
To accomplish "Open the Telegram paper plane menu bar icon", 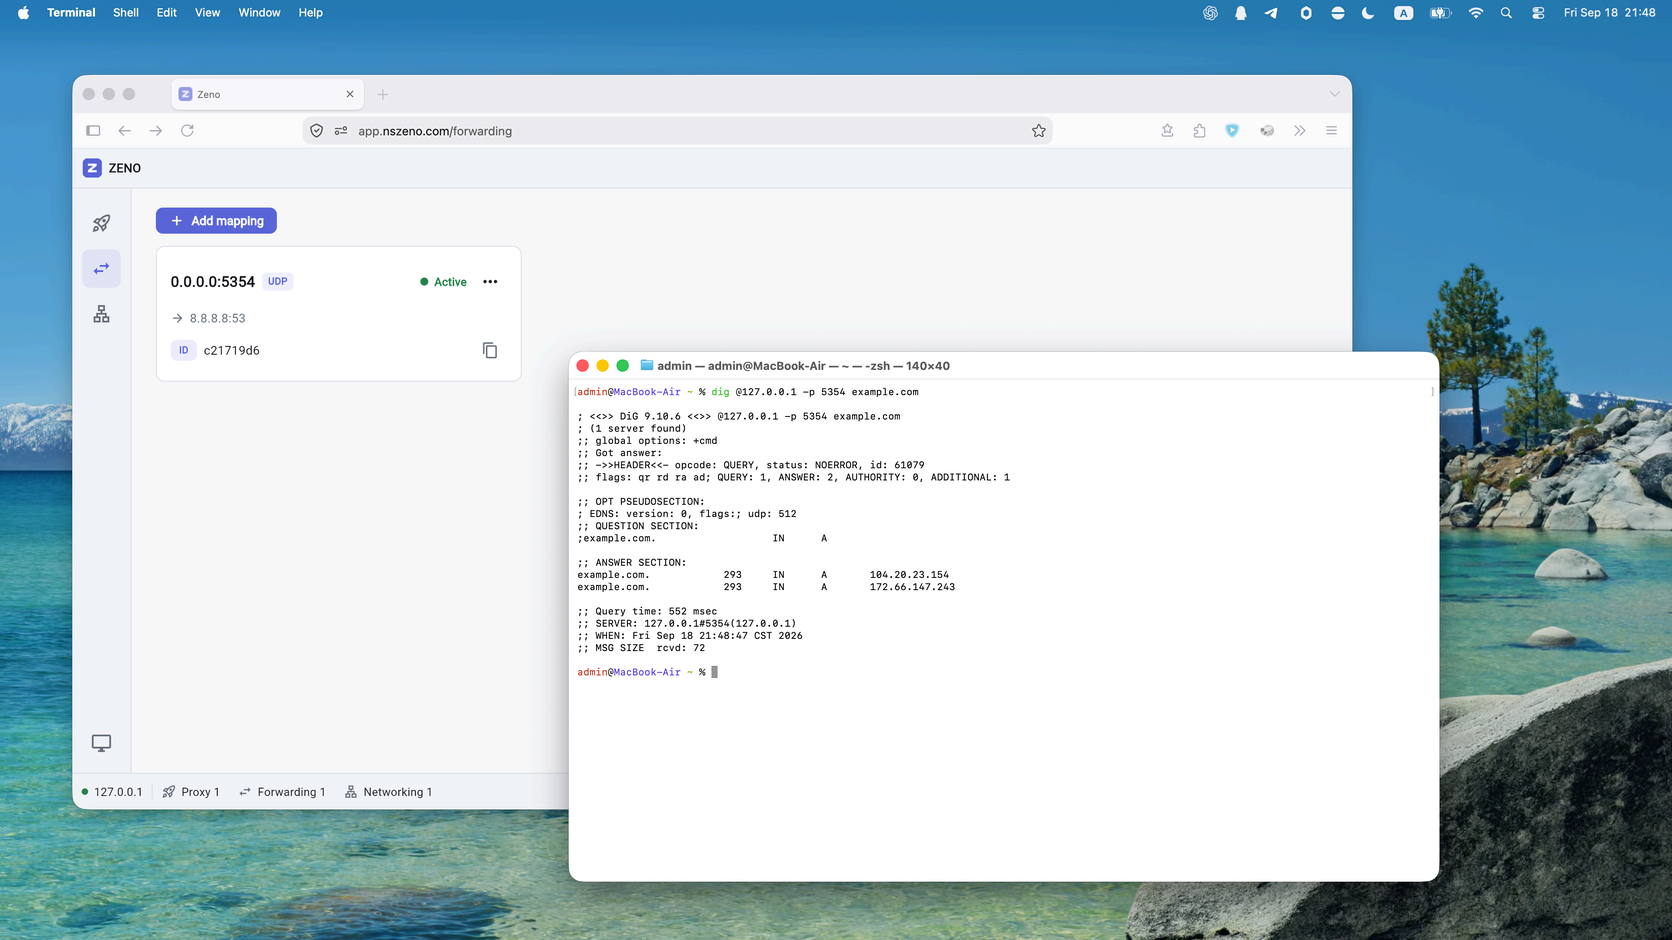I will (1271, 13).
